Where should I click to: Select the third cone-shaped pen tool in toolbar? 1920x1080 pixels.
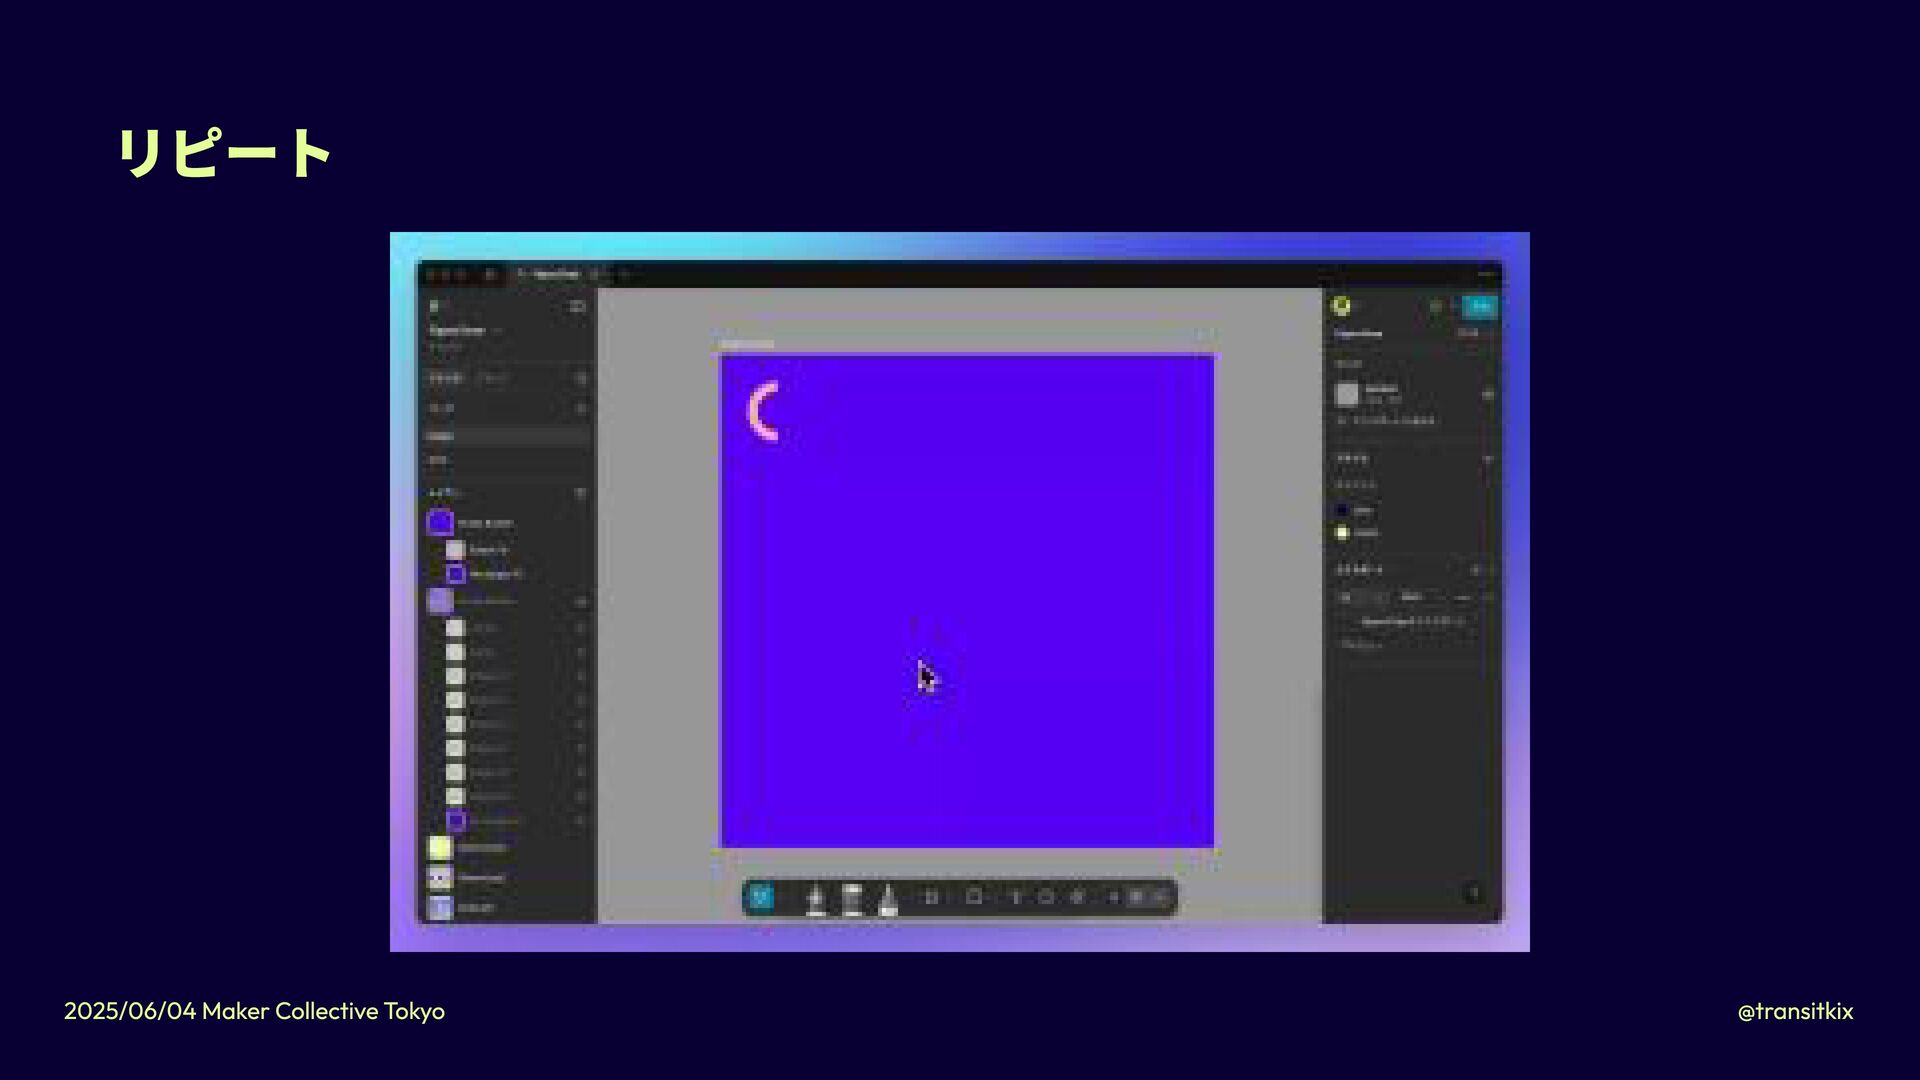click(x=888, y=899)
